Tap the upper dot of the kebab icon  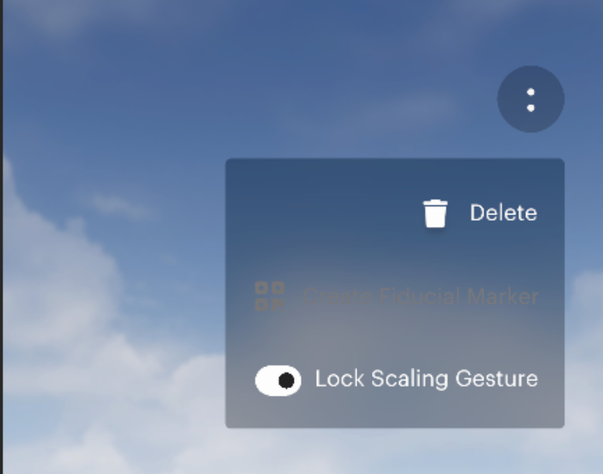coord(531,92)
